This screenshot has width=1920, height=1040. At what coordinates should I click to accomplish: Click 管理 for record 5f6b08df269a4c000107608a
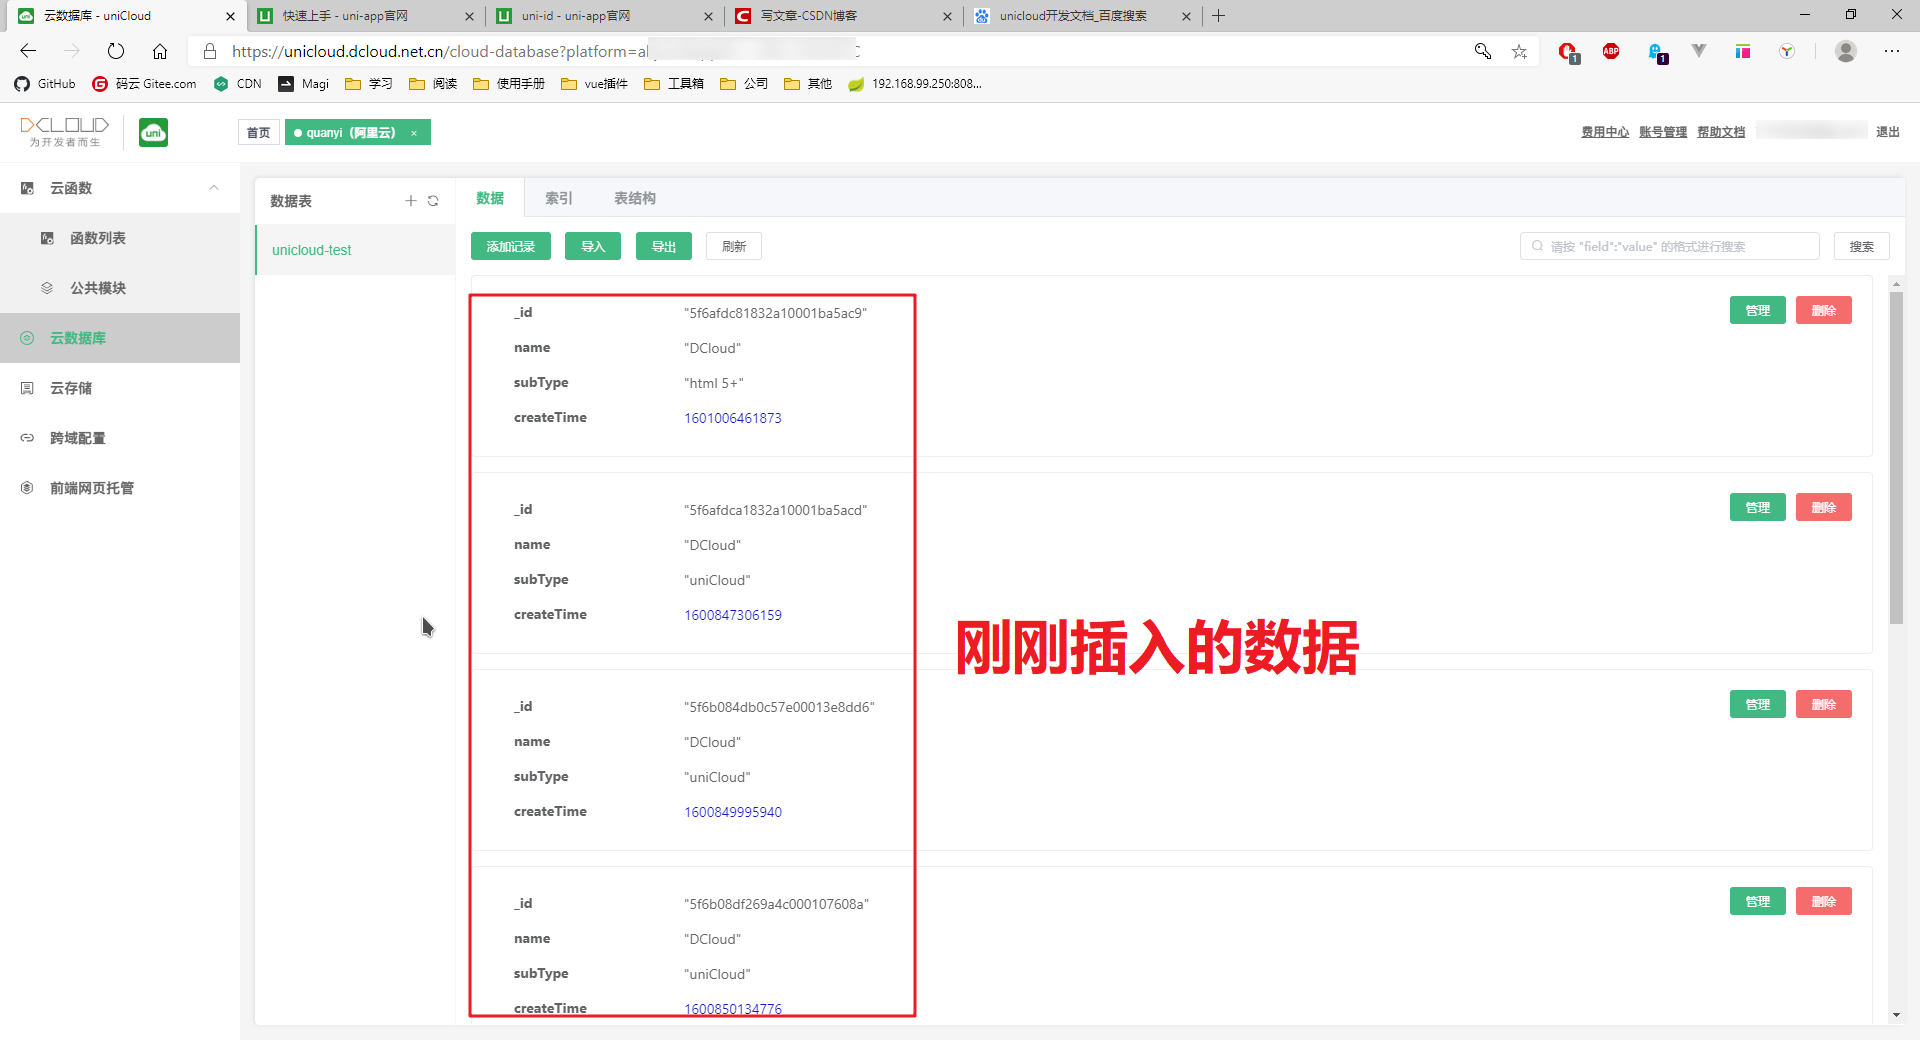tap(1758, 901)
